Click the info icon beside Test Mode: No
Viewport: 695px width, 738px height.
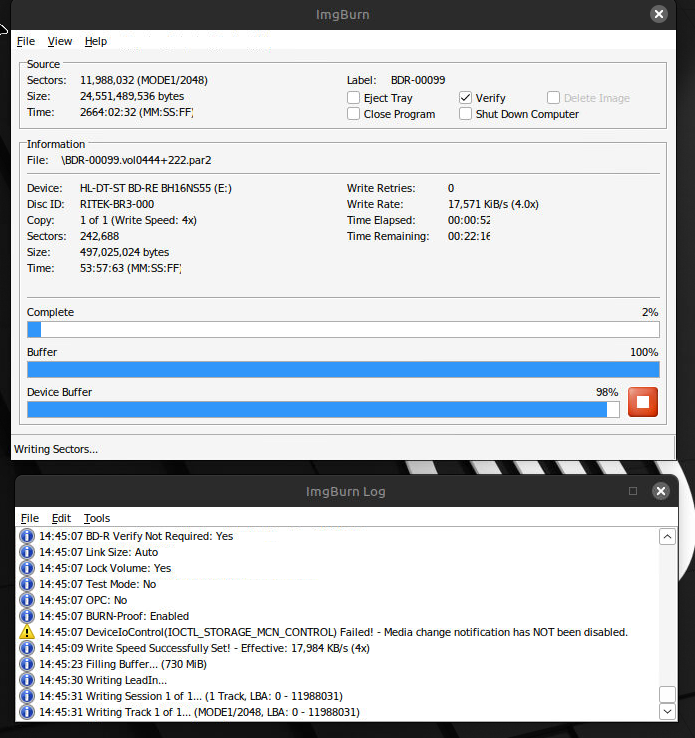click(x=27, y=584)
